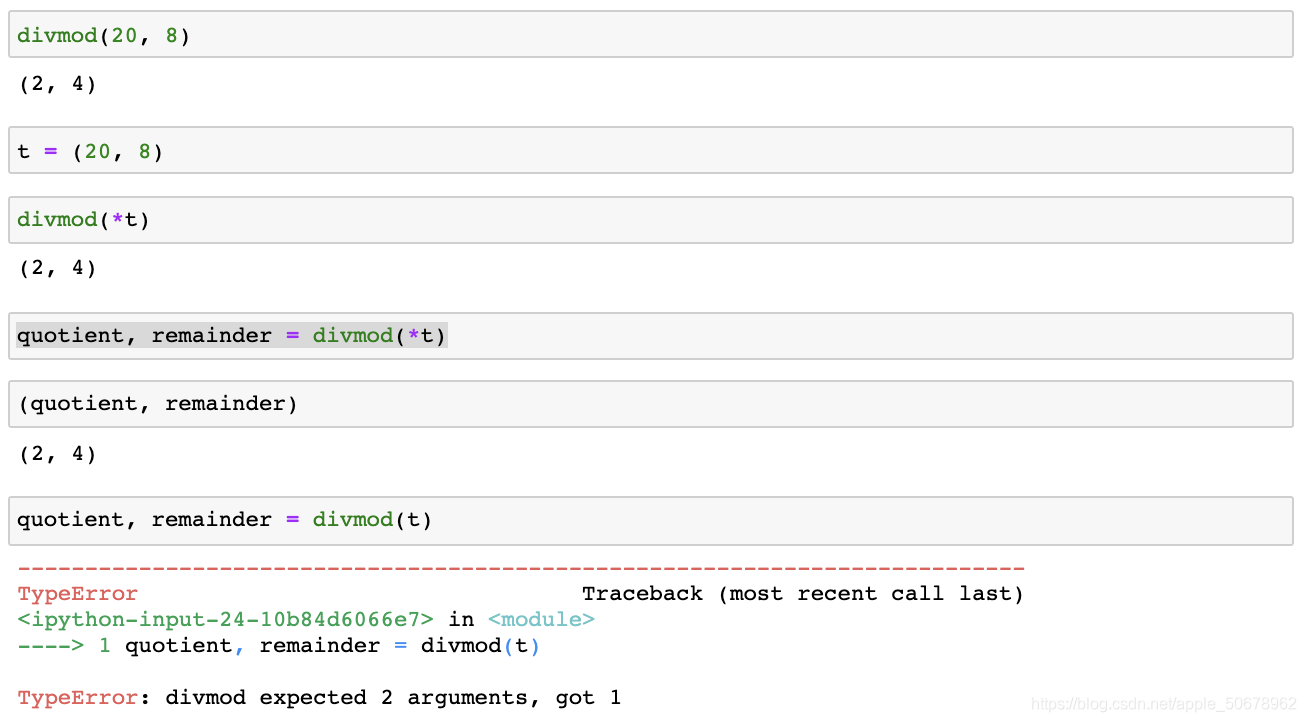Click the code cell reading exactly divmod(*t)
This screenshot has width=1306, height=722.
[651, 220]
